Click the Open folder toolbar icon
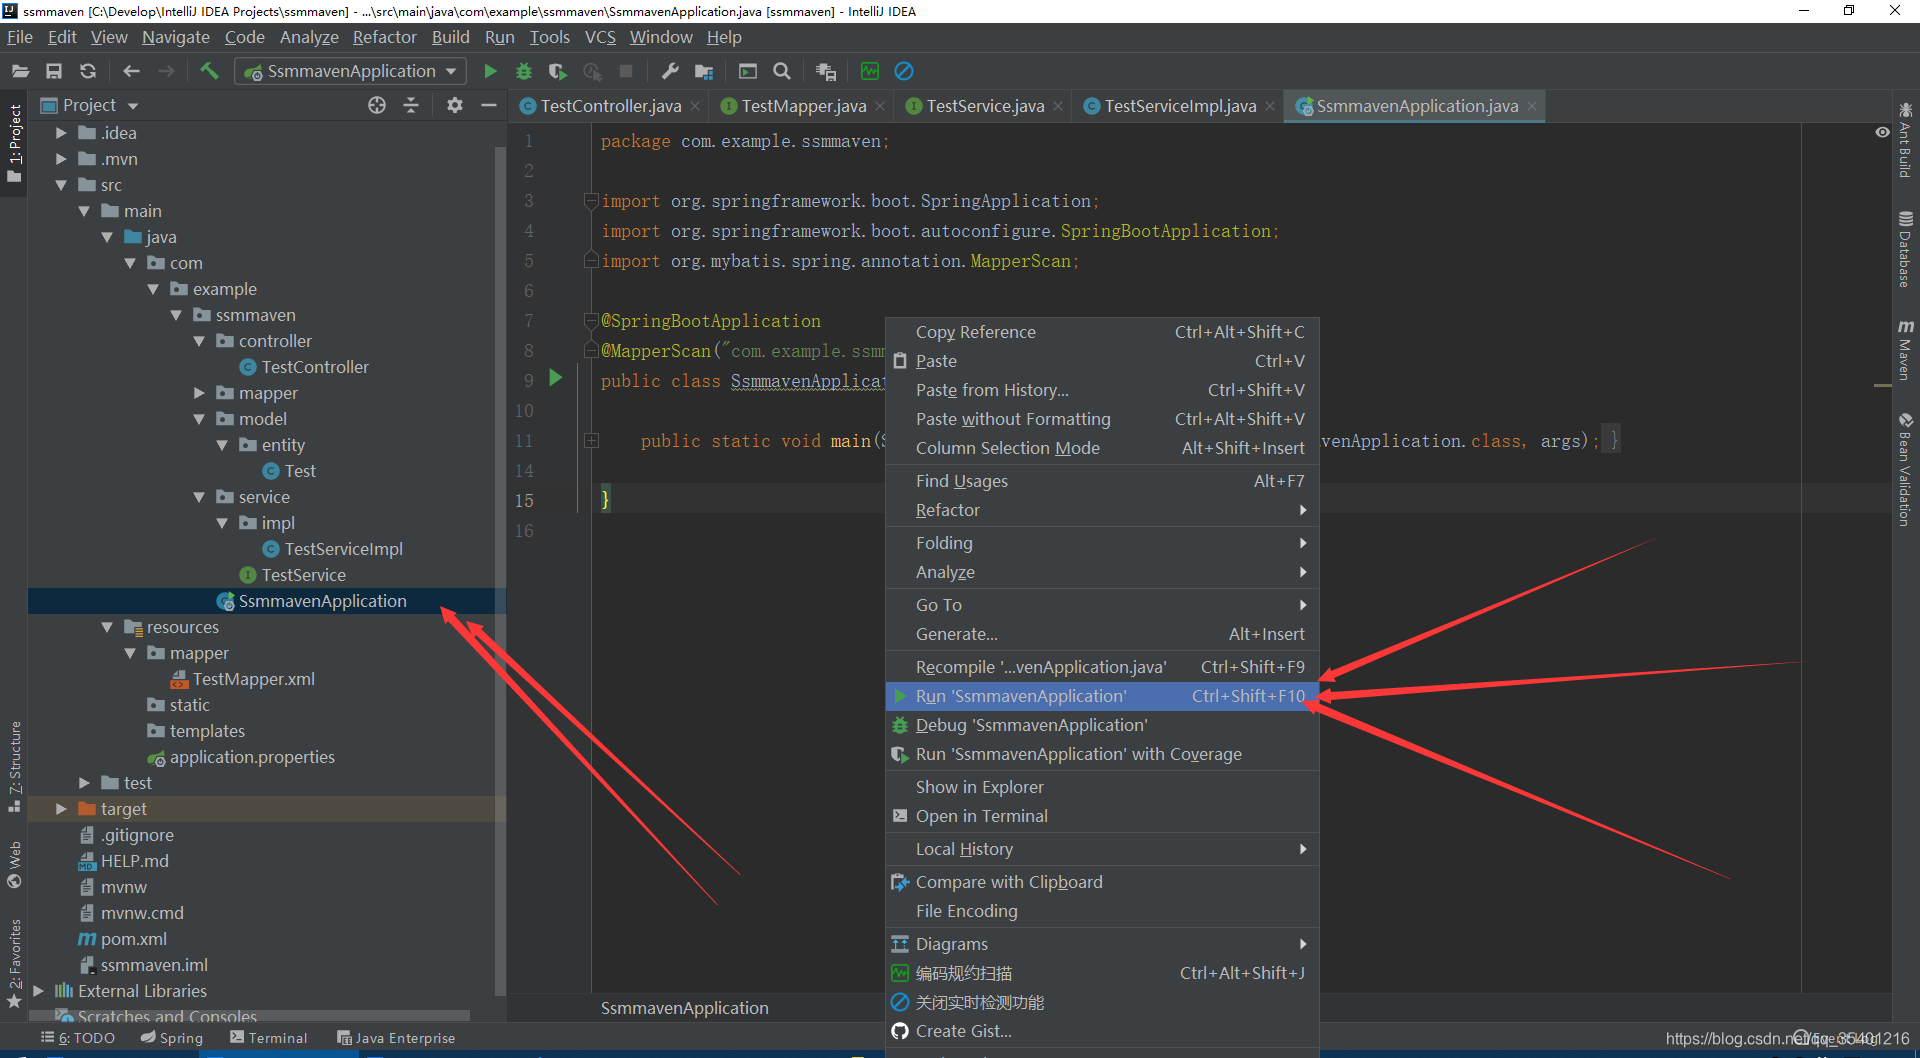Screen dimensions: 1920x1058 20,71
